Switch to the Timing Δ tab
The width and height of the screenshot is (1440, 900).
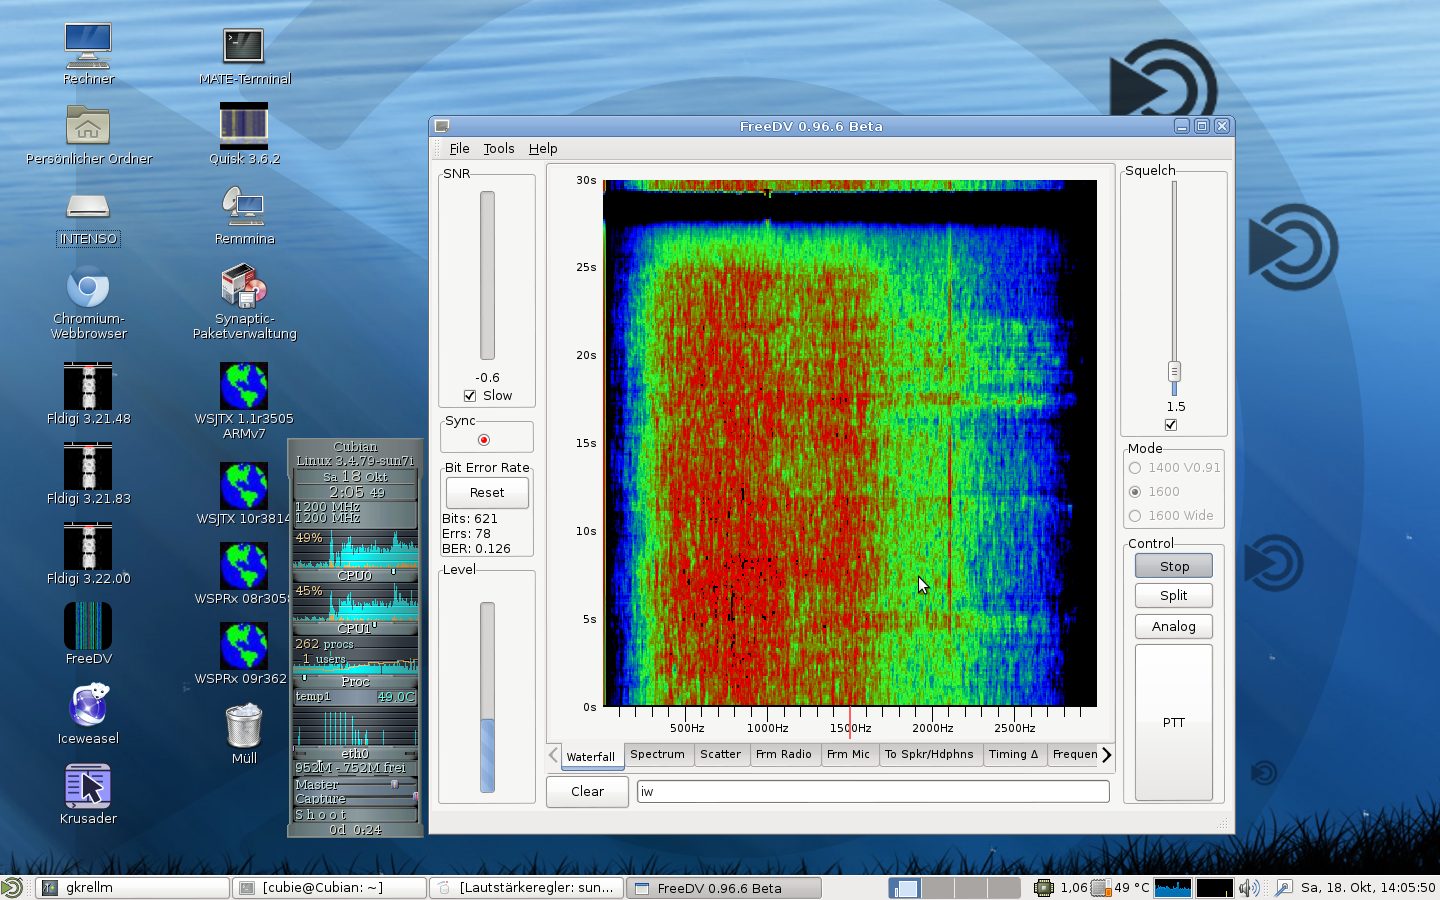[1013, 755]
